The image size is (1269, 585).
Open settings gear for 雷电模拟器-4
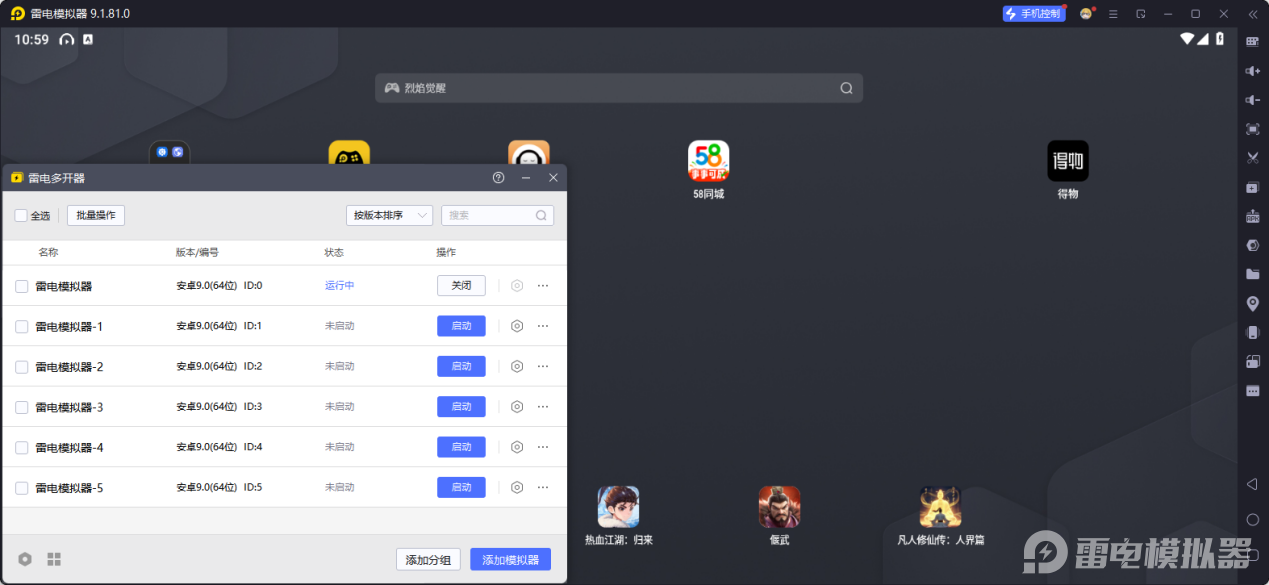(x=517, y=447)
